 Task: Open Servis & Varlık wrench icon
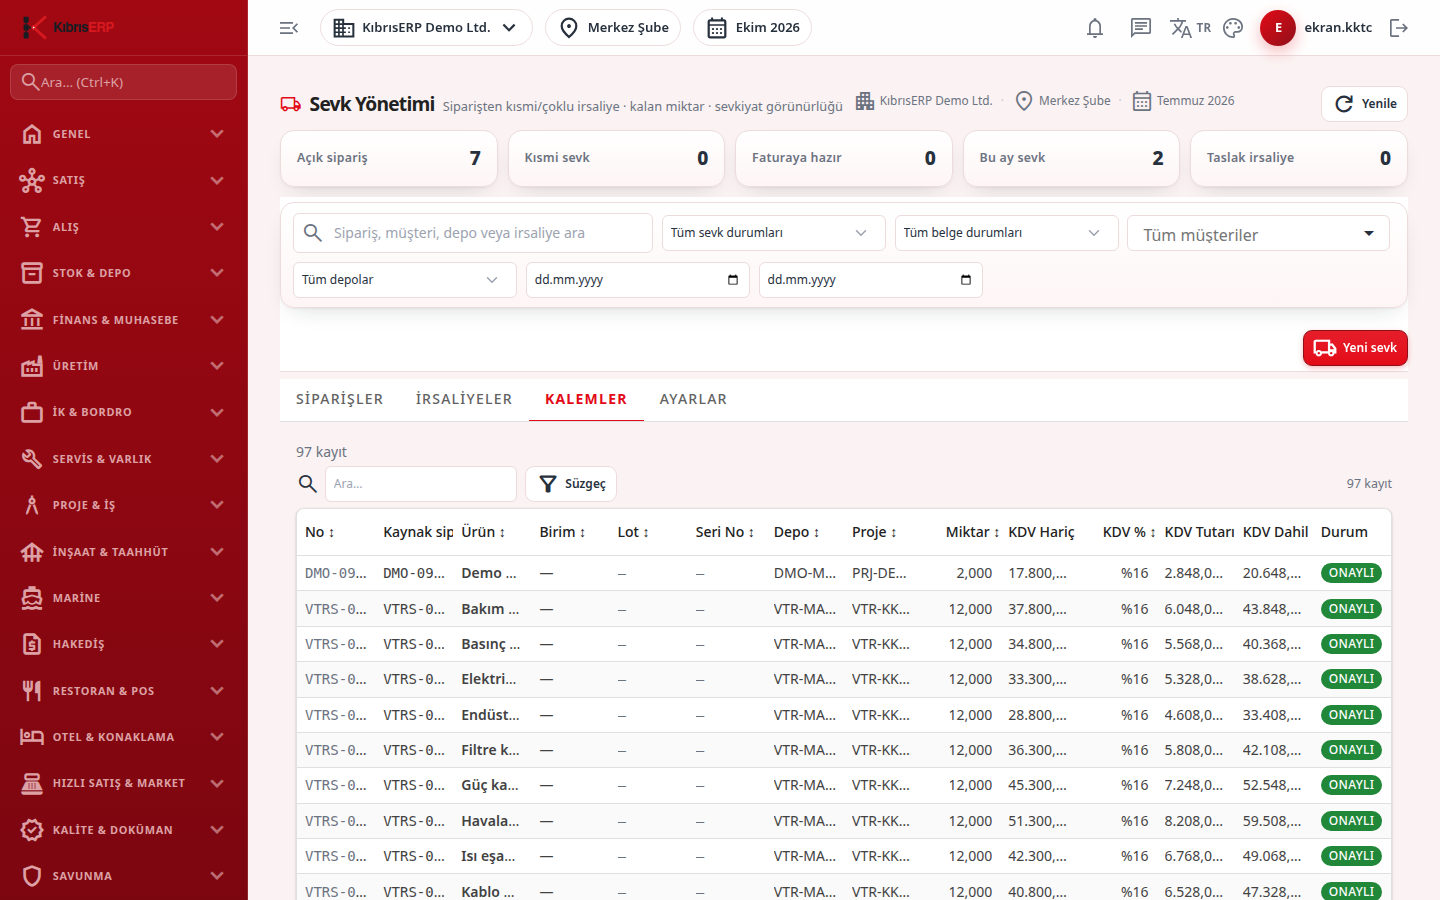pos(32,459)
